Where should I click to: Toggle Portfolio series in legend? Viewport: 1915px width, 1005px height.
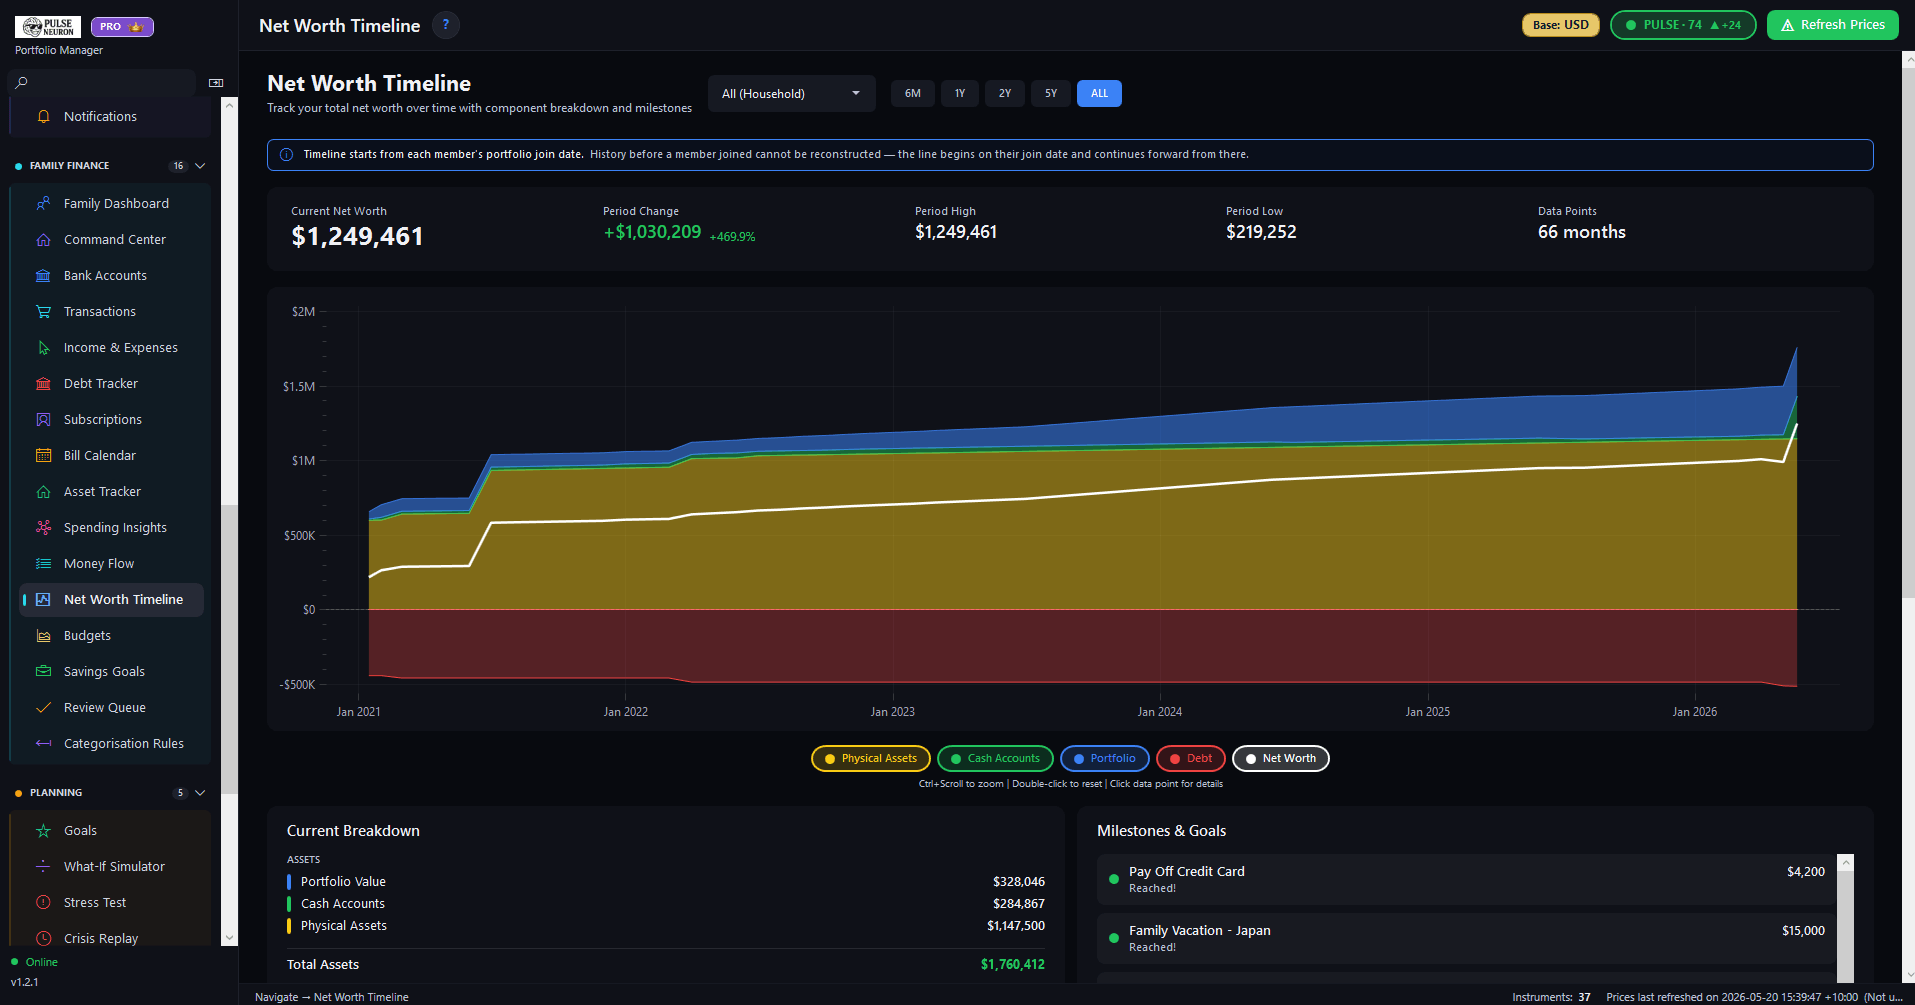click(1104, 759)
